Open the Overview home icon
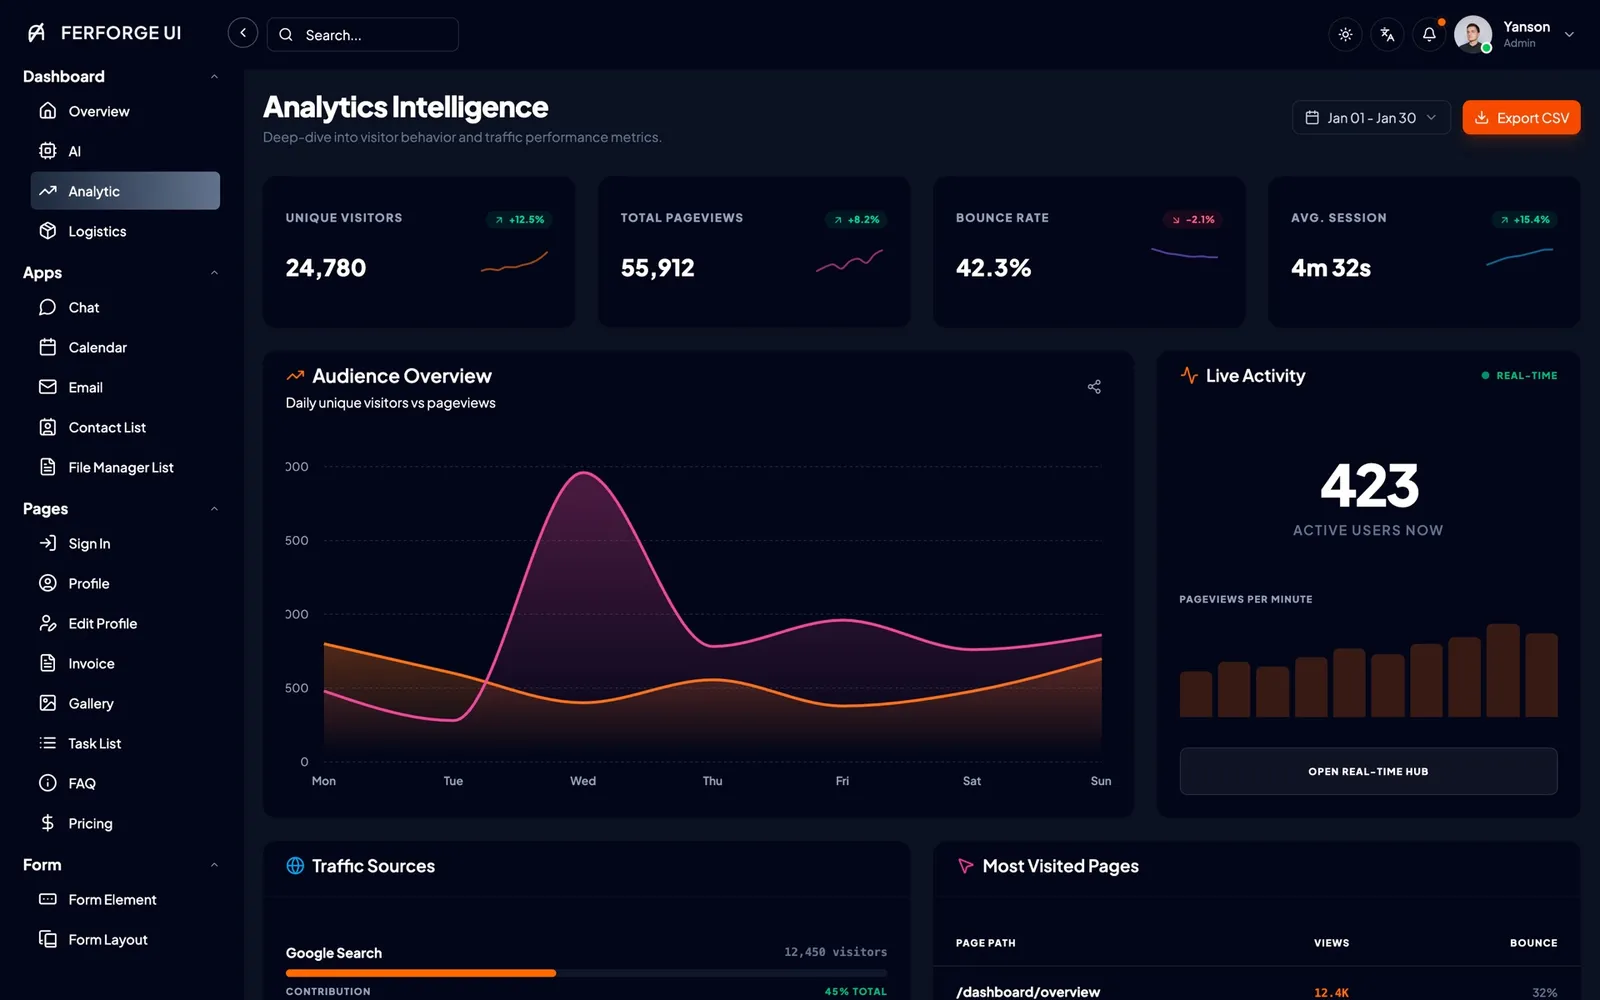 coord(47,111)
